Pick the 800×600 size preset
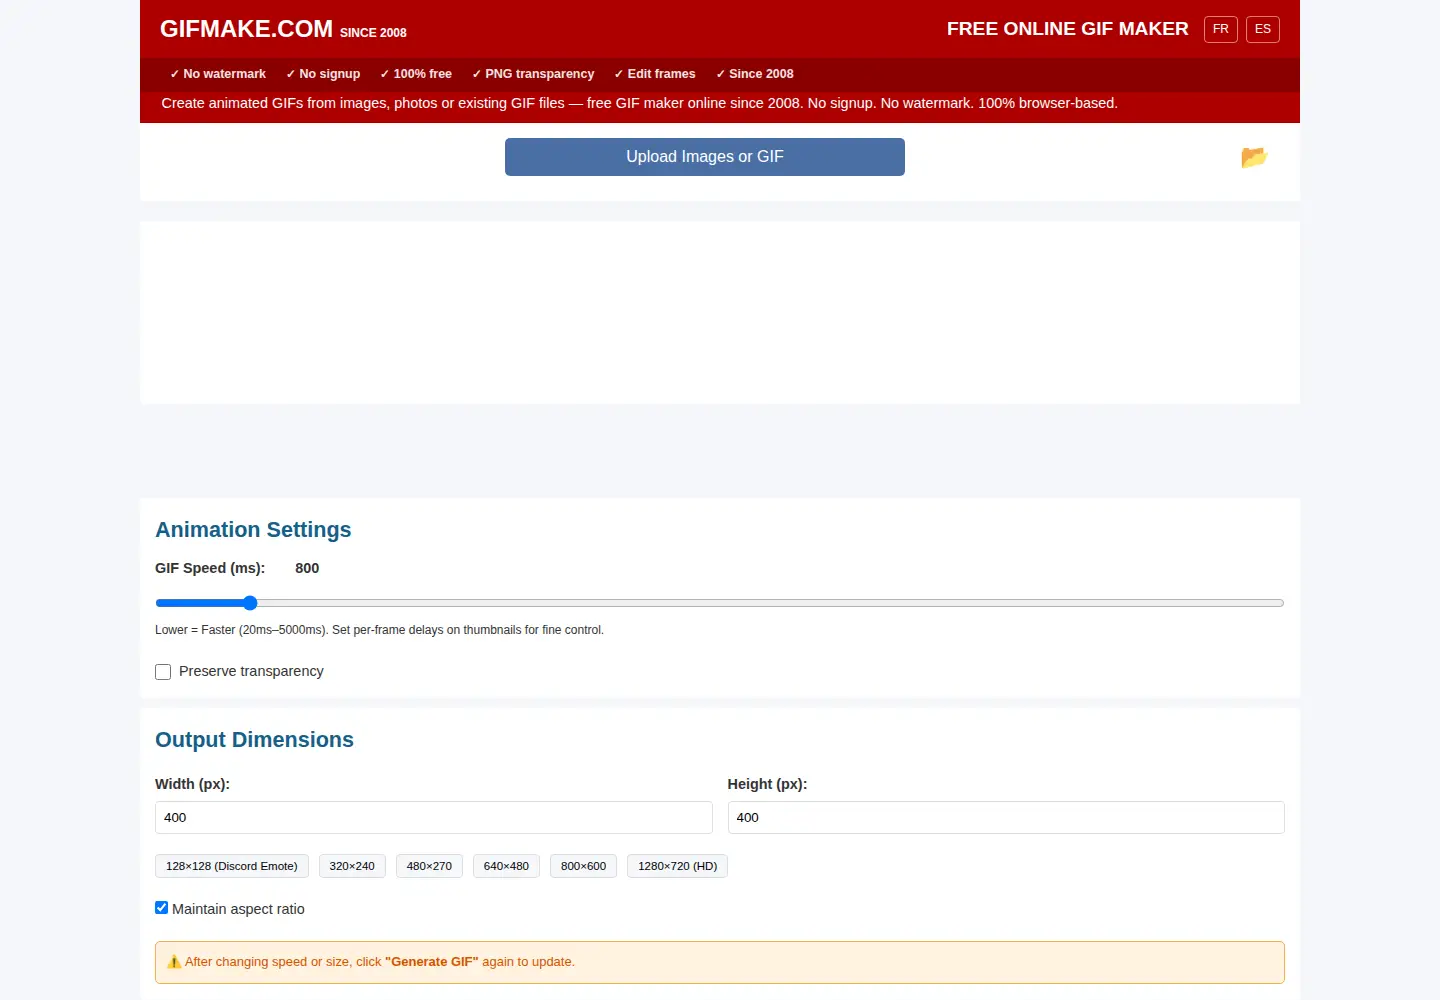 tap(583, 866)
